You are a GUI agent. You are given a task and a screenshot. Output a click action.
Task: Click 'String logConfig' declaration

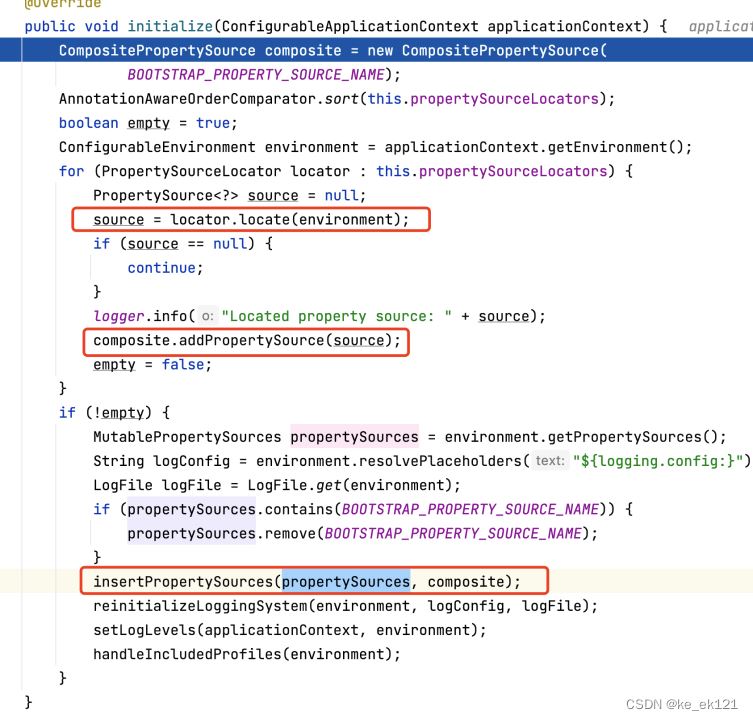(161, 461)
